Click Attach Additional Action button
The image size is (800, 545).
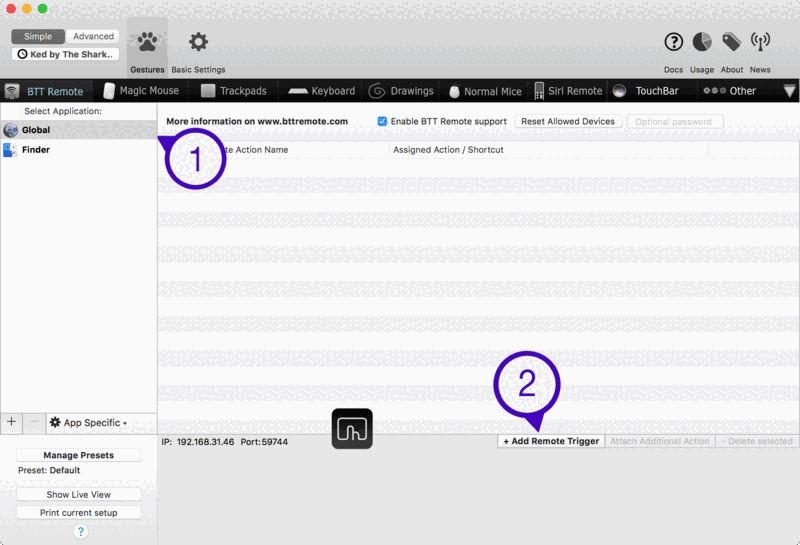(660, 441)
